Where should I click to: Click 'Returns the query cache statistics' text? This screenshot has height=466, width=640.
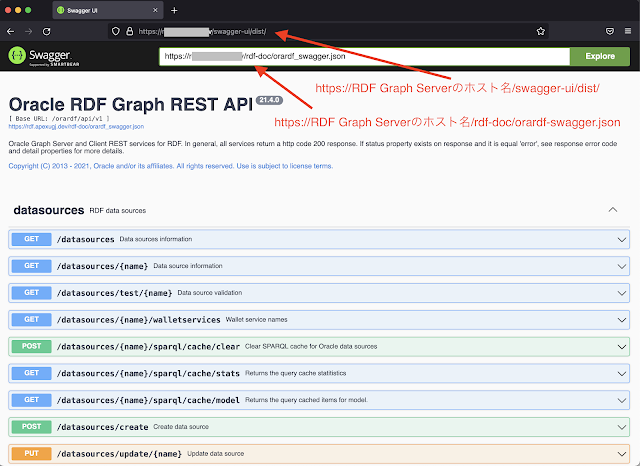(x=296, y=373)
